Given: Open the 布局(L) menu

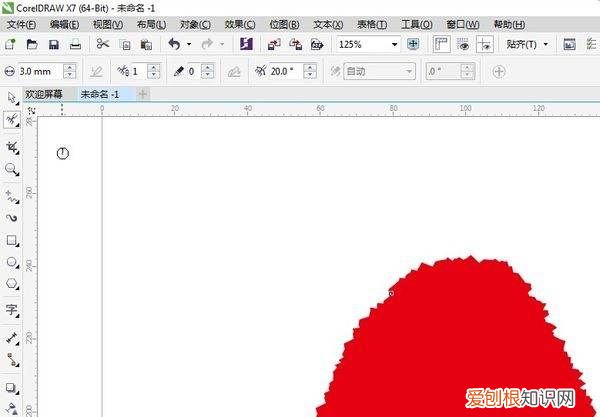Looking at the screenshot, I should click(x=152, y=24).
